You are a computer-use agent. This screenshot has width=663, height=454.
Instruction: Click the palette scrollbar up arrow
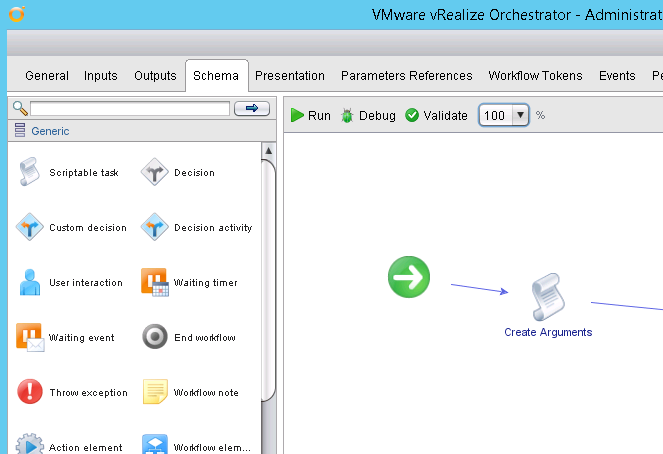pyautogui.click(x=268, y=150)
